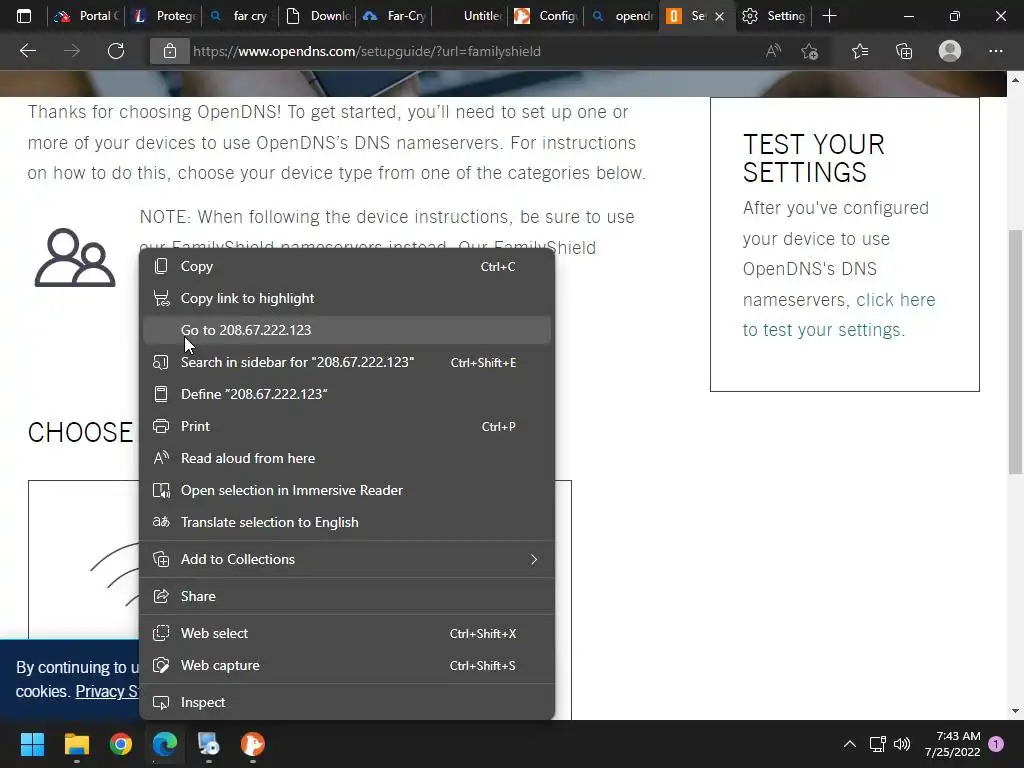Choose Copy link to highlight
Screen dimensions: 1024x768
point(347,298)
